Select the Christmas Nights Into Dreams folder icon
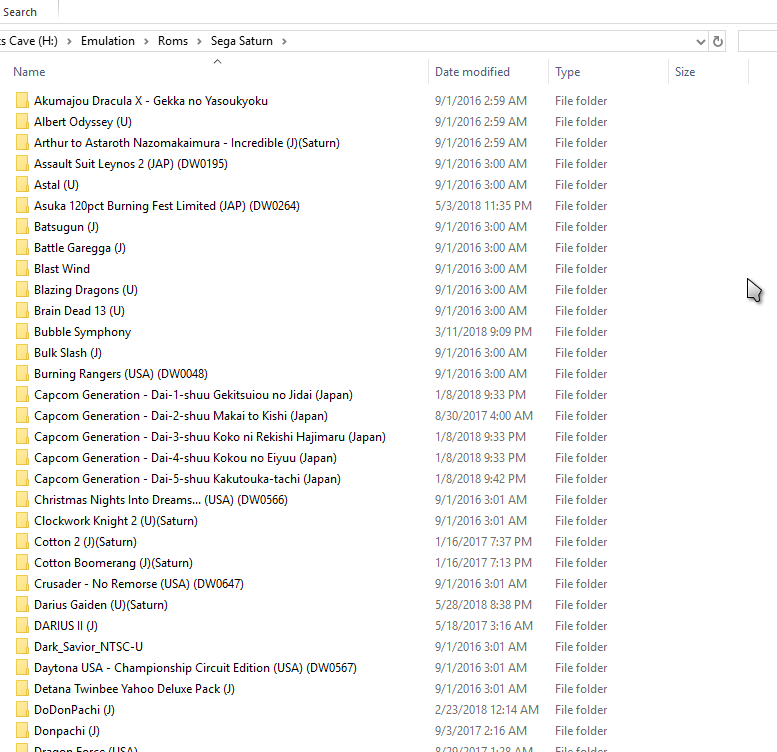 pos(22,500)
